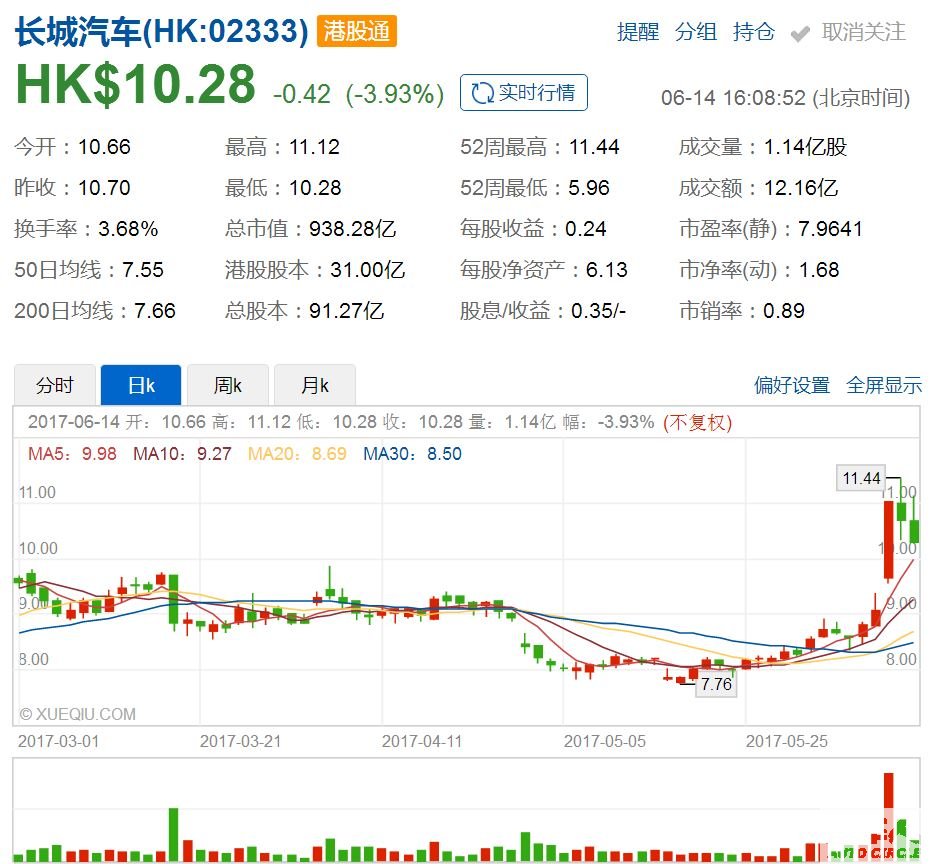Open the 分组 link
Viewport: 935px width, 864px height.
click(x=695, y=32)
